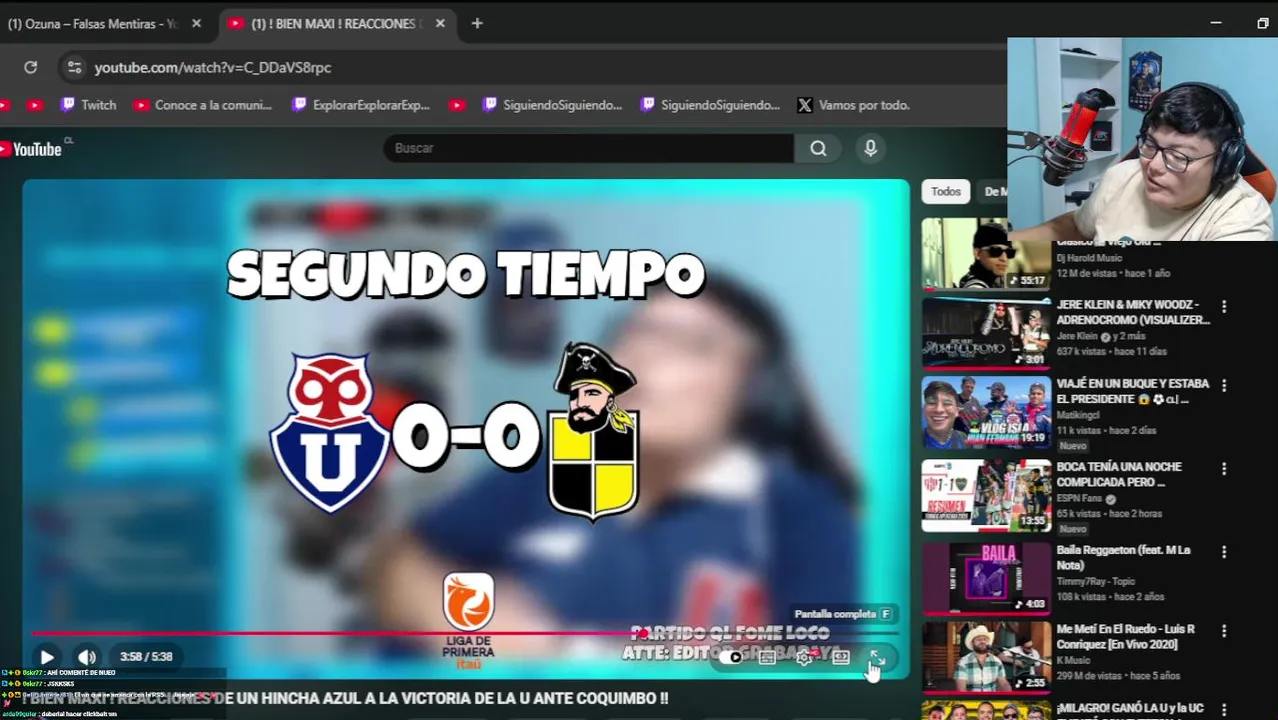Enter full screen mode
This screenshot has width=1278, height=720.
(877, 657)
